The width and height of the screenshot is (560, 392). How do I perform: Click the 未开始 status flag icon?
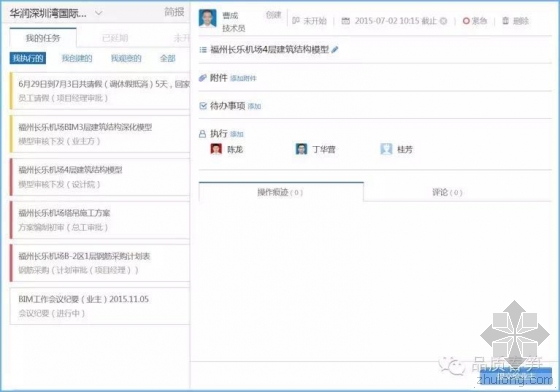(x=296, y=21)
